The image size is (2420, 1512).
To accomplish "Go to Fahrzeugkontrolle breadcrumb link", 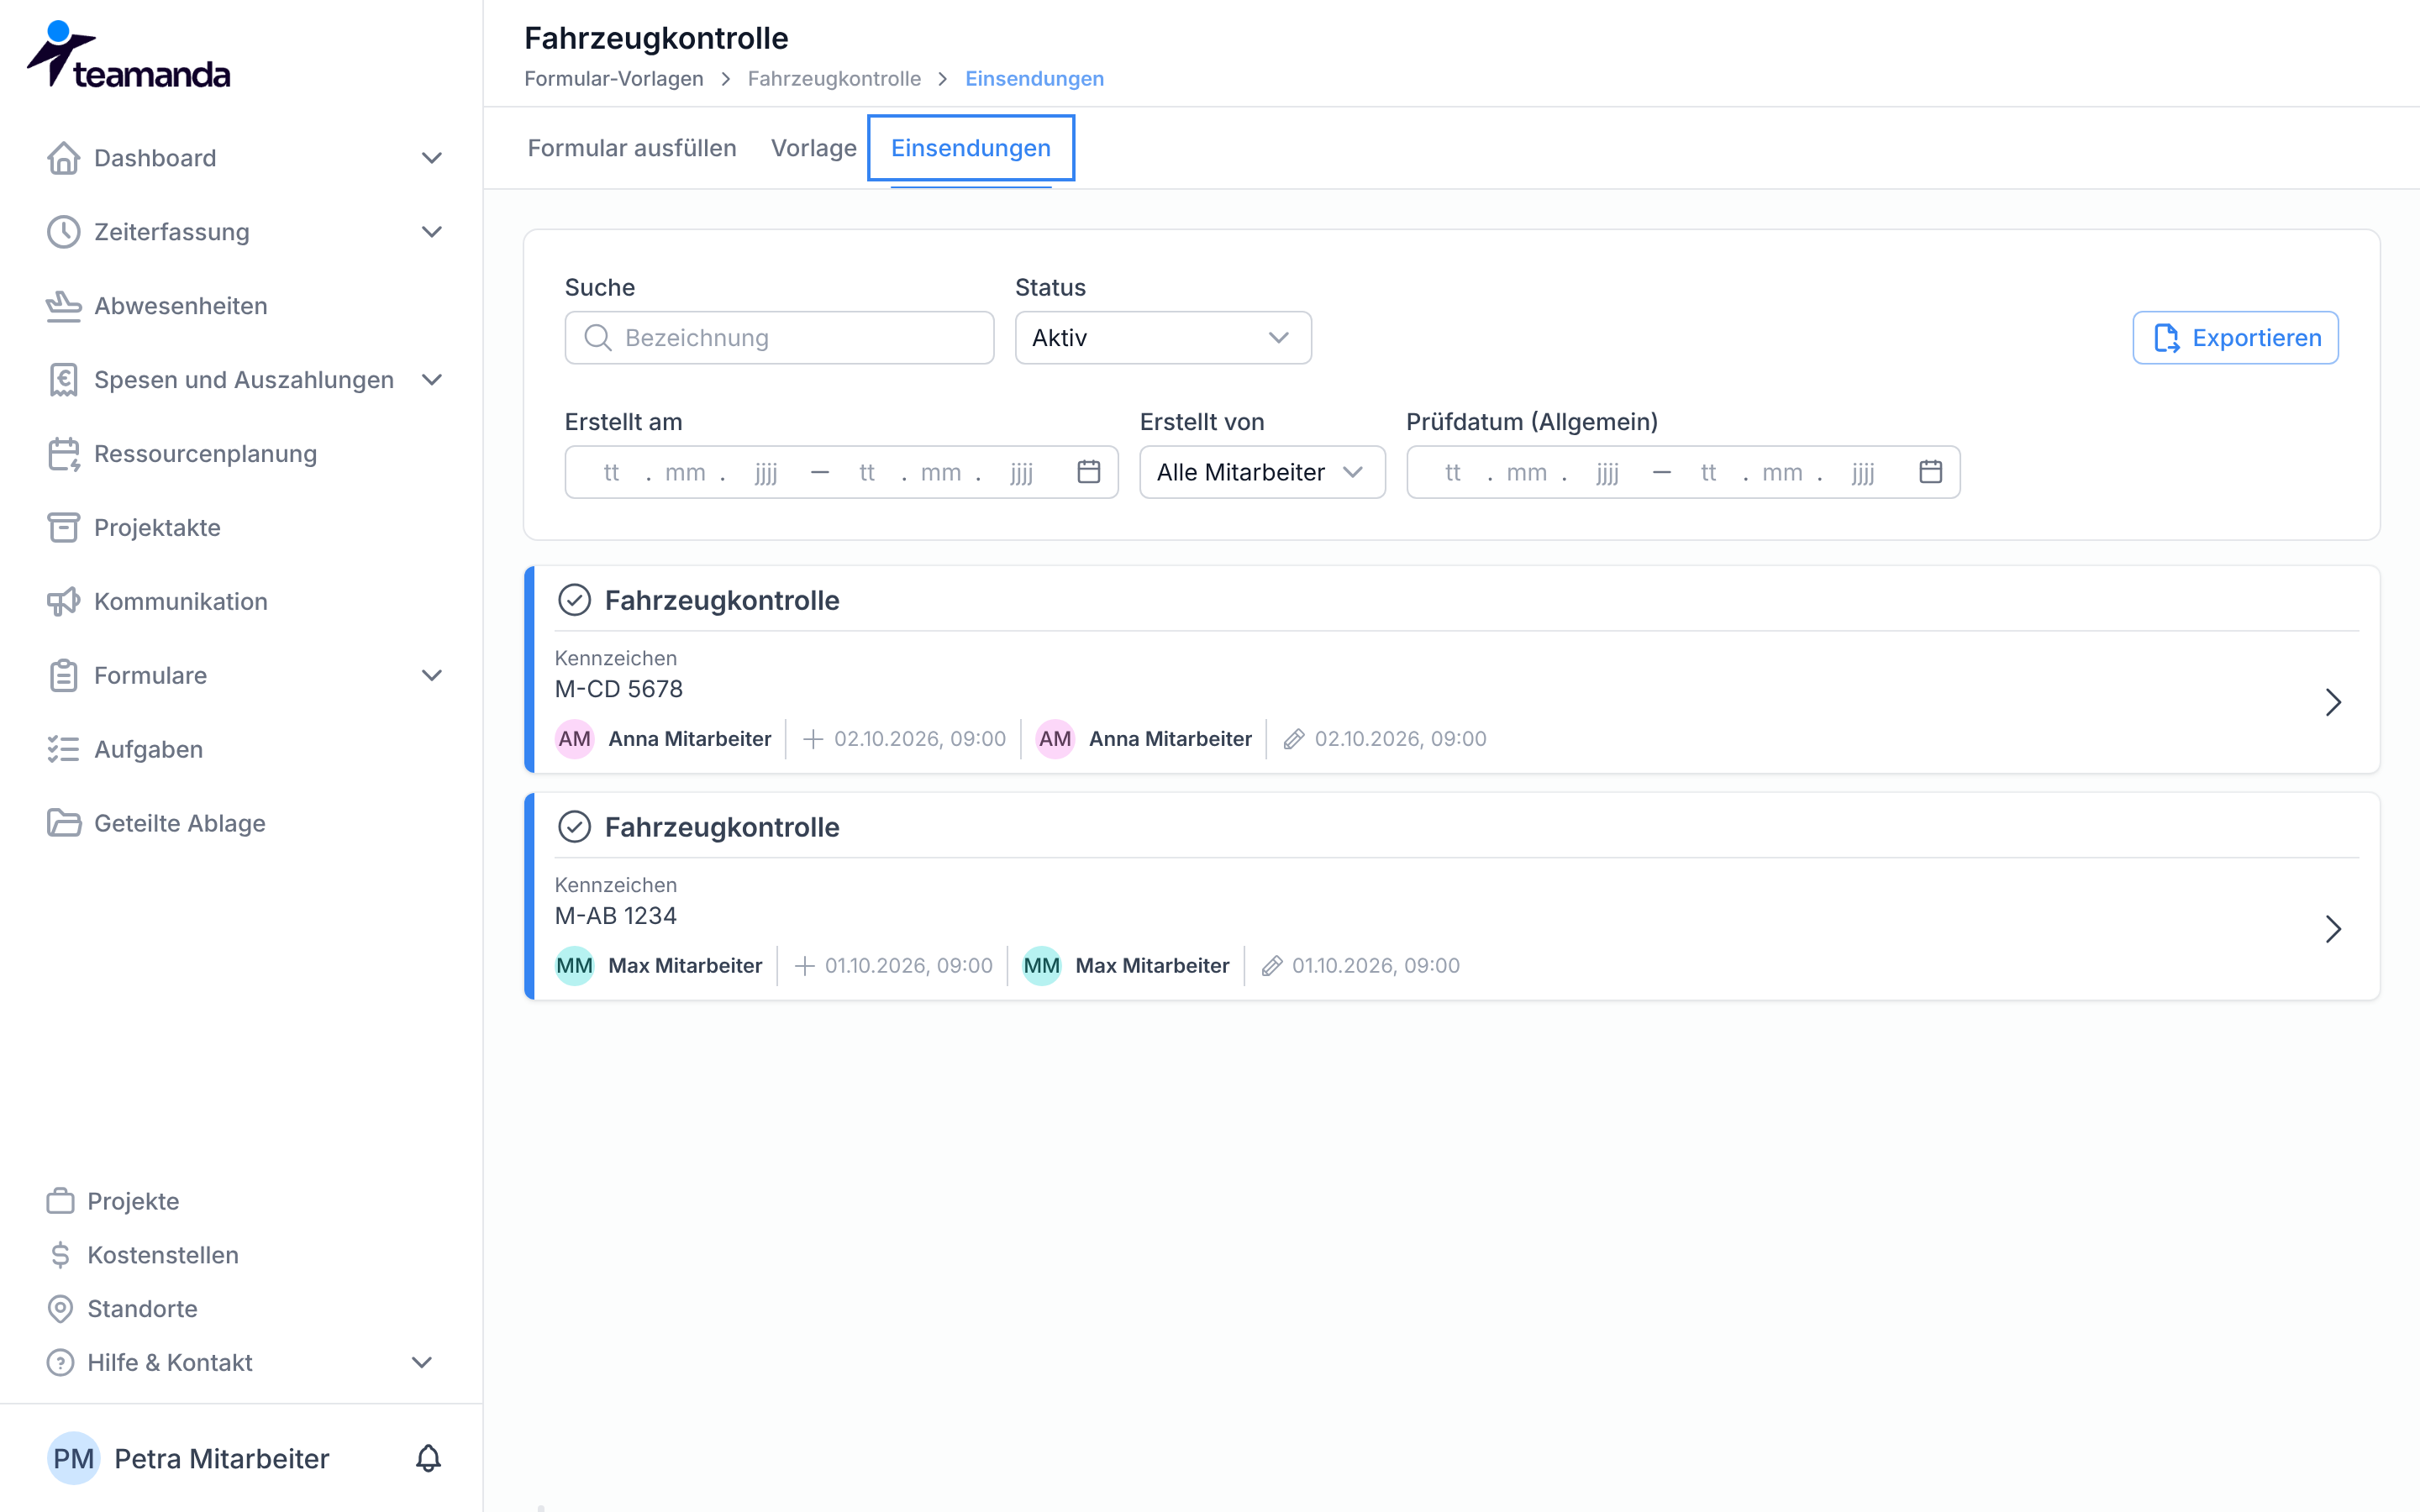I will coord(834,79).
